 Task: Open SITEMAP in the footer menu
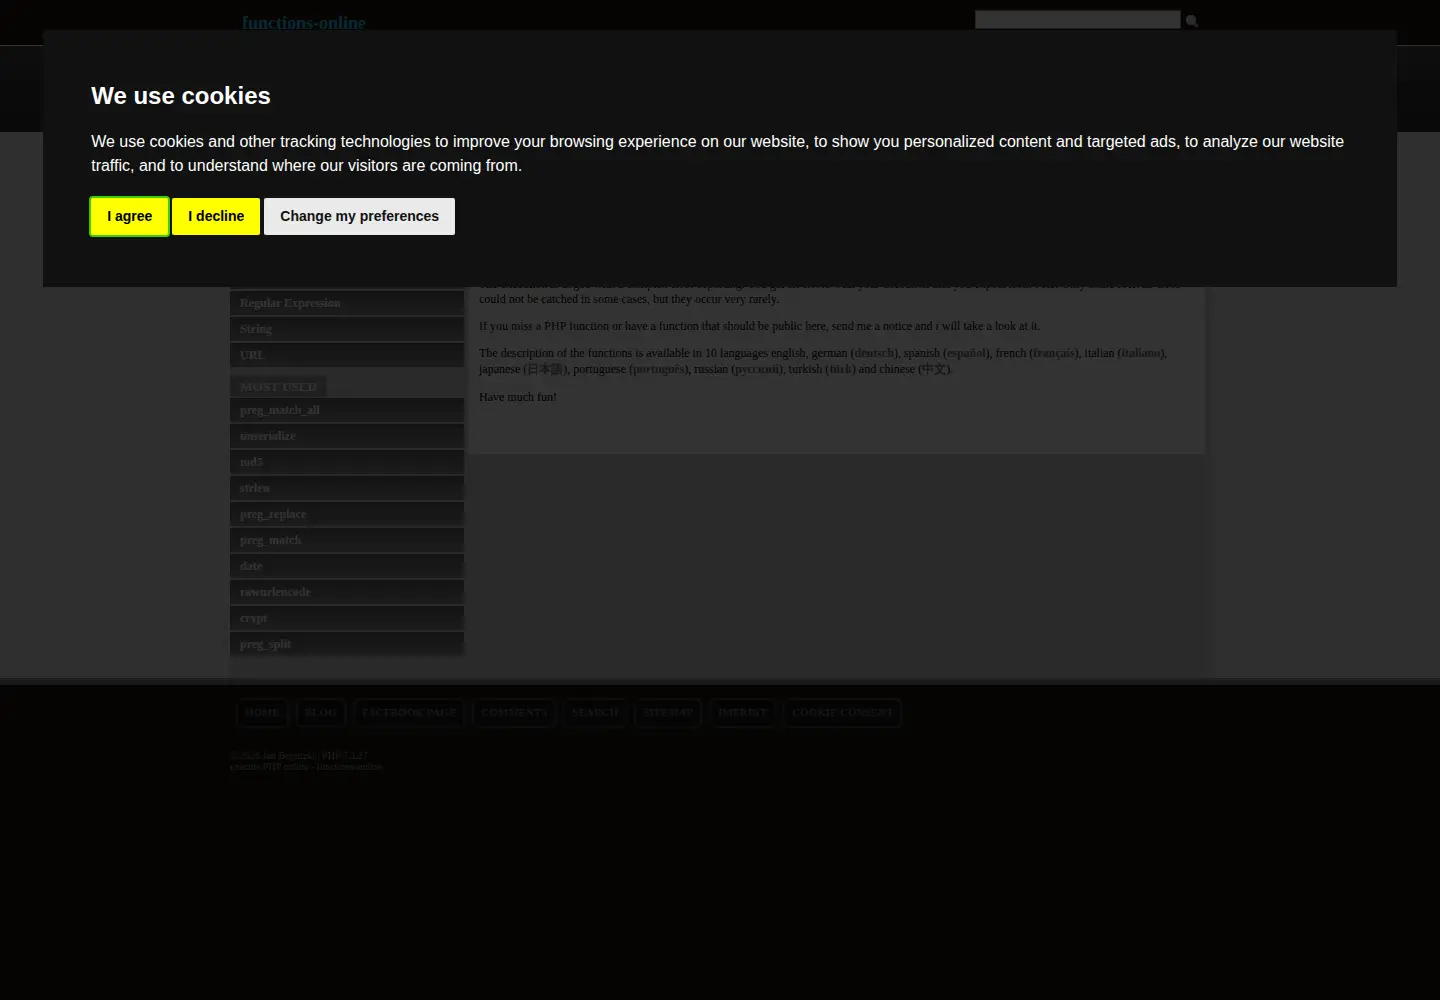coord(668,713)
